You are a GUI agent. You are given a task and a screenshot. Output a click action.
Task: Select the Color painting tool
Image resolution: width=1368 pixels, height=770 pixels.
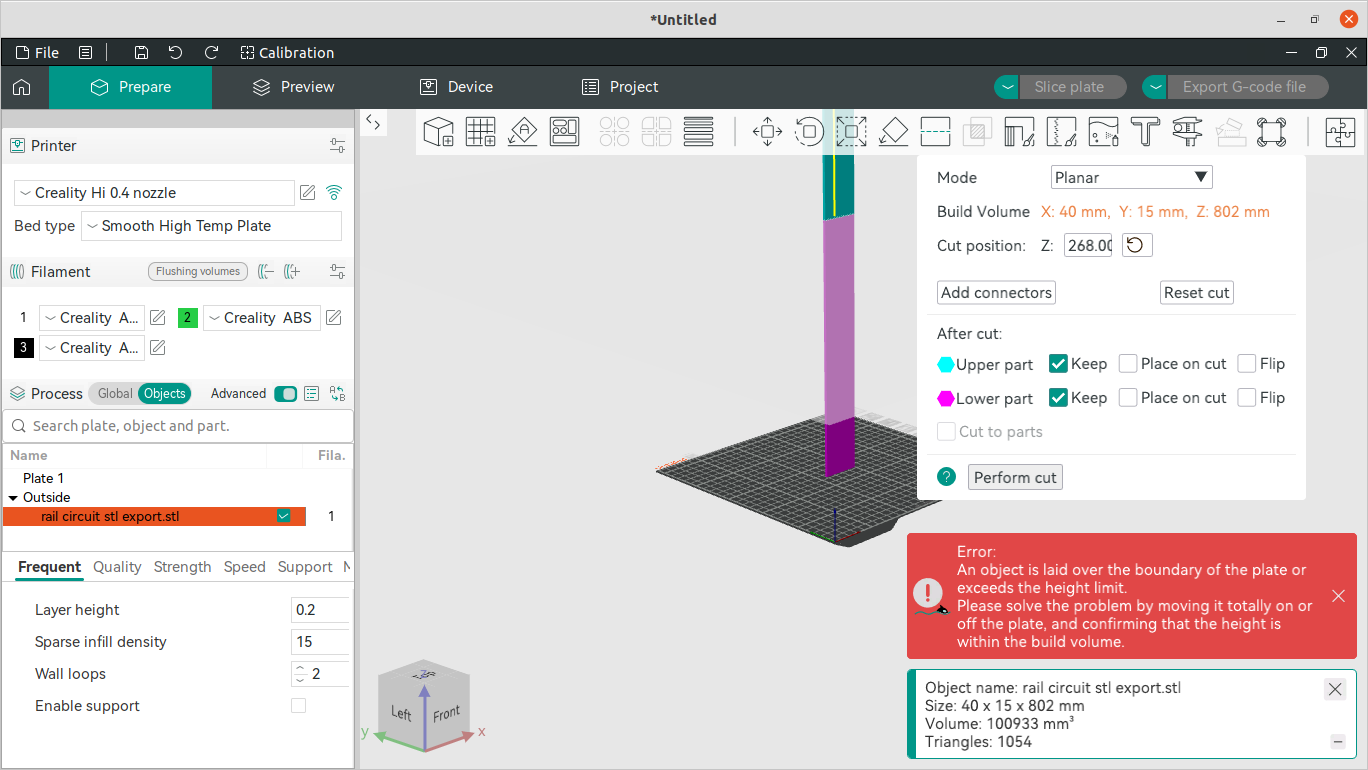click(x=1103, y=132)
